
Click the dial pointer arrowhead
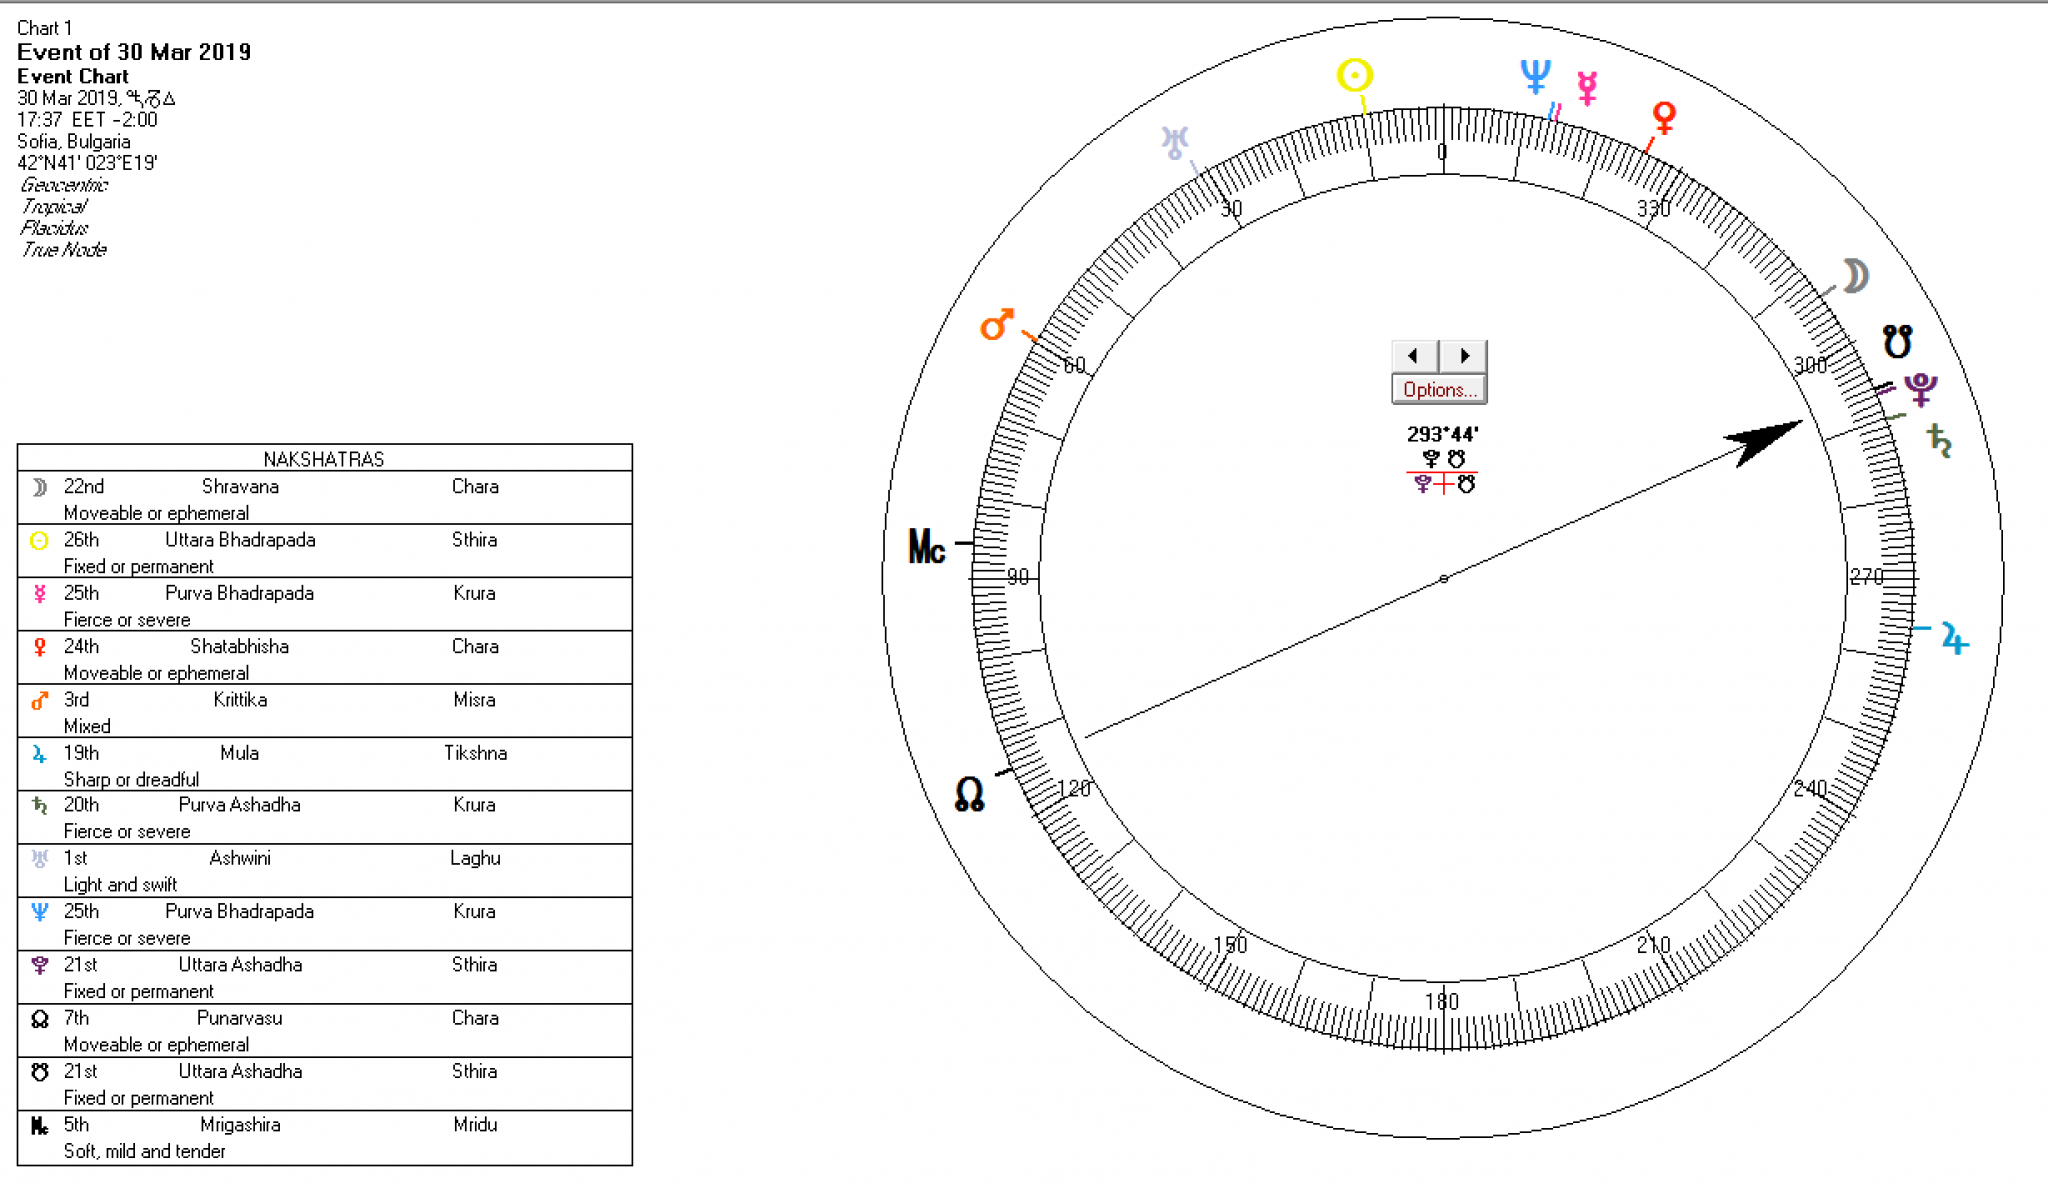click(1764, 439)
